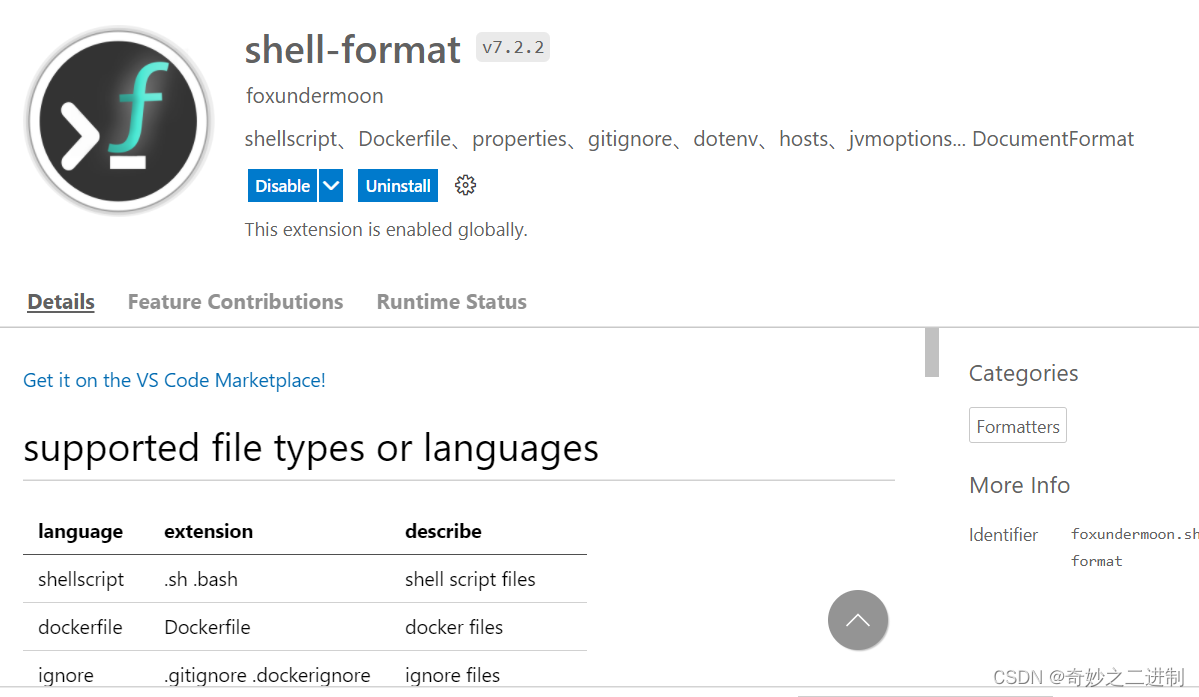
Task: Click the scroll-to-top arrow circle
Action: click(x=857, y=621)
